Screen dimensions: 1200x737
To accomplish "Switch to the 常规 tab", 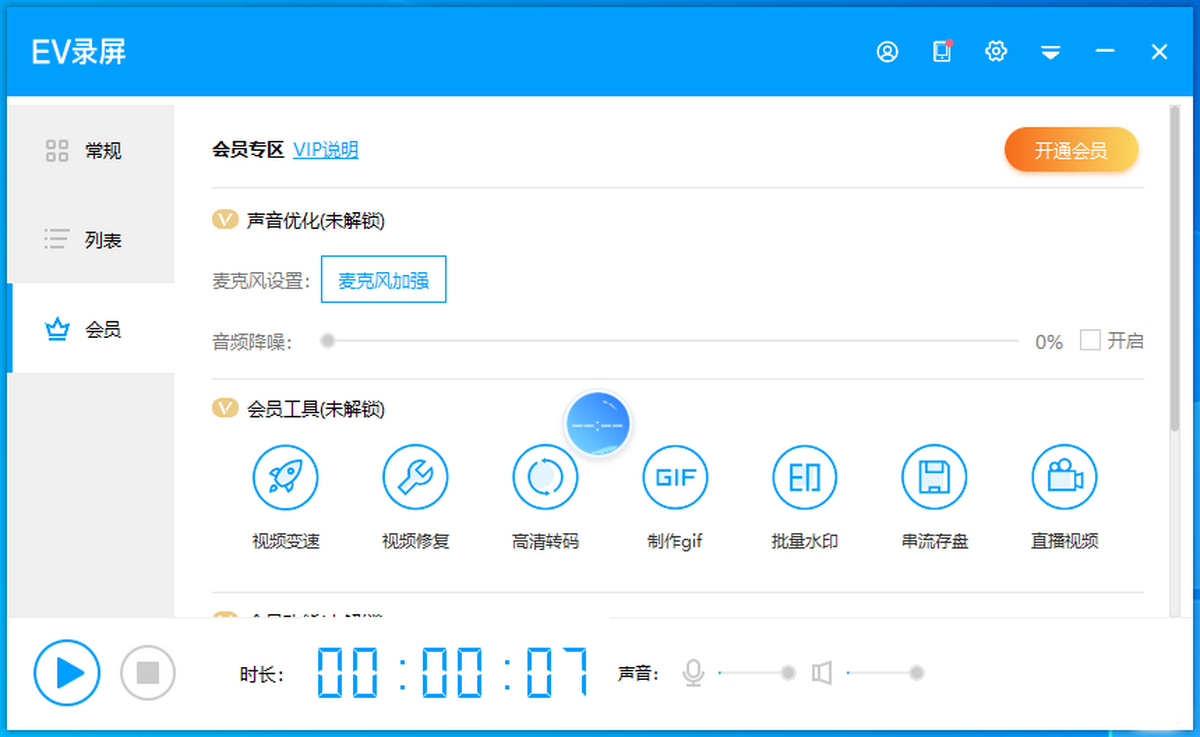I will point(91,151).
